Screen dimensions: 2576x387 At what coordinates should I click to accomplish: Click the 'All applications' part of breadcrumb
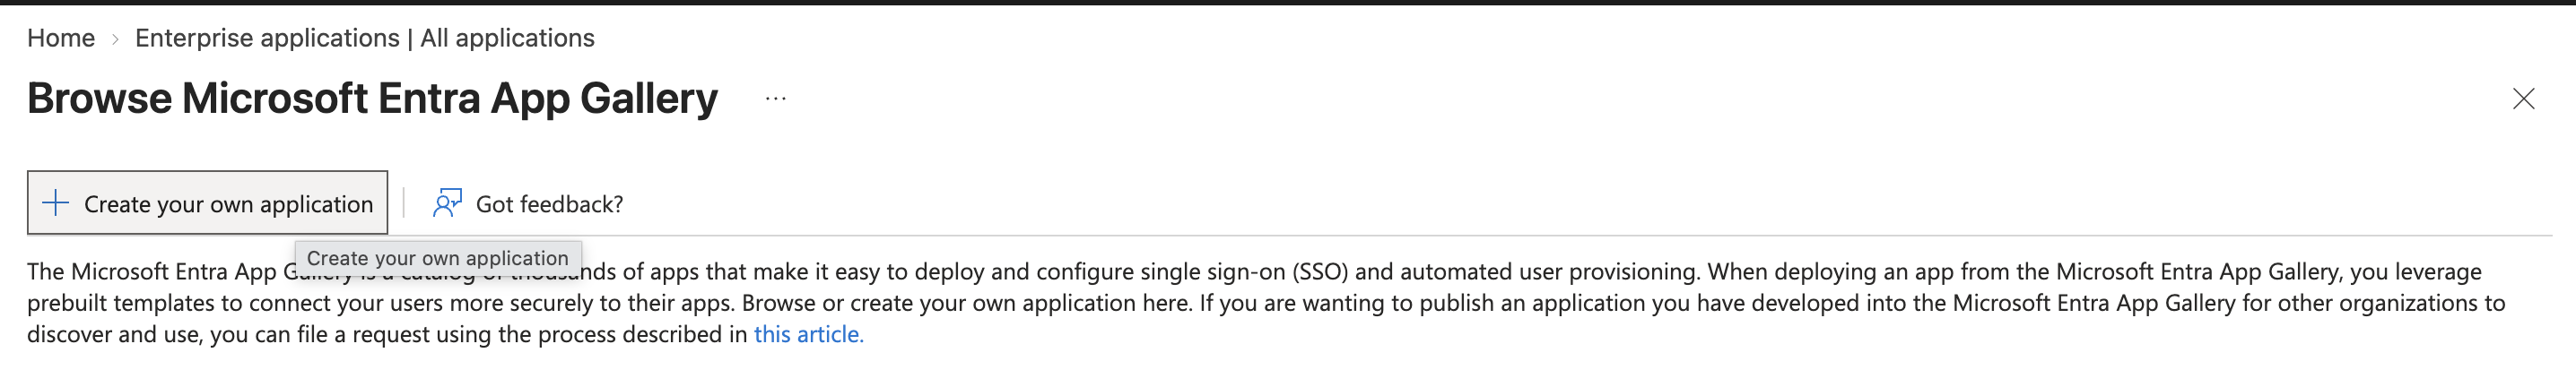tap(507, 38)
